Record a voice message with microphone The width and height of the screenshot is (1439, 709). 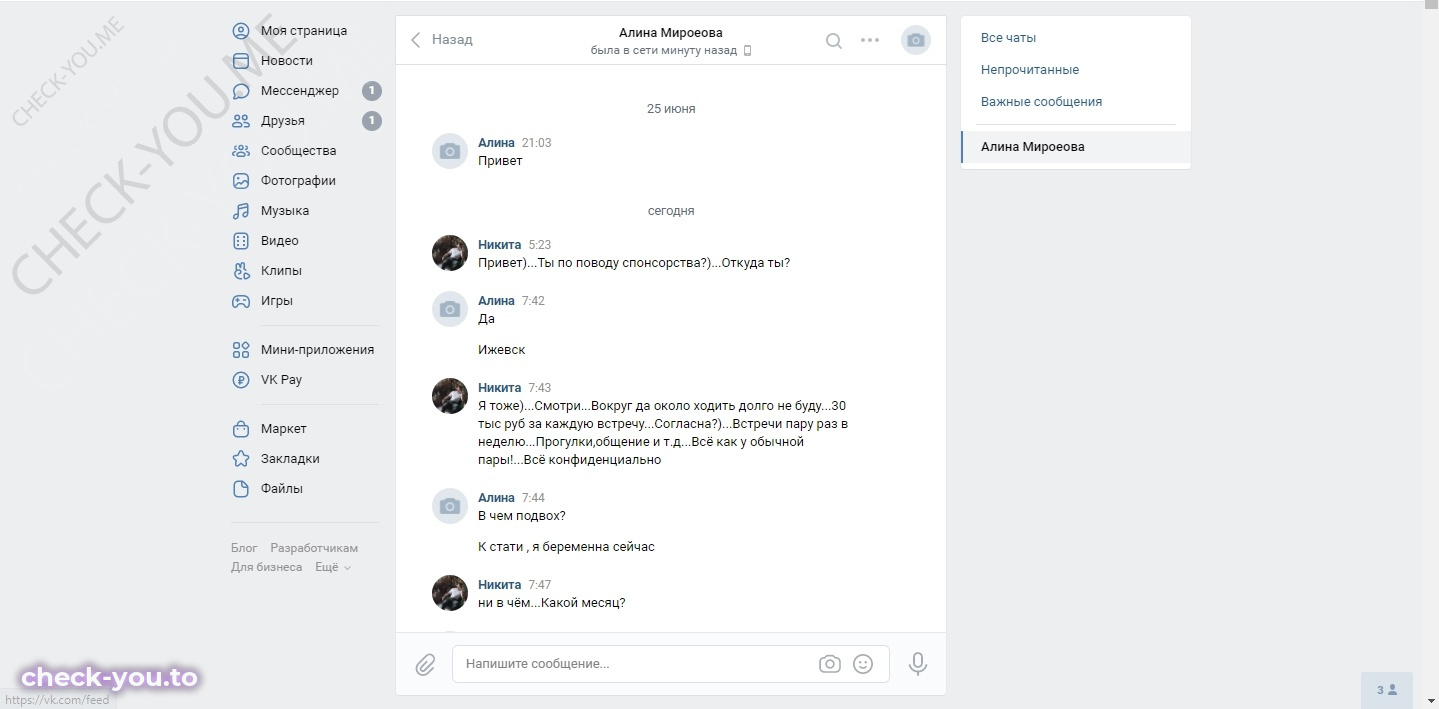[x=917, y=664]
